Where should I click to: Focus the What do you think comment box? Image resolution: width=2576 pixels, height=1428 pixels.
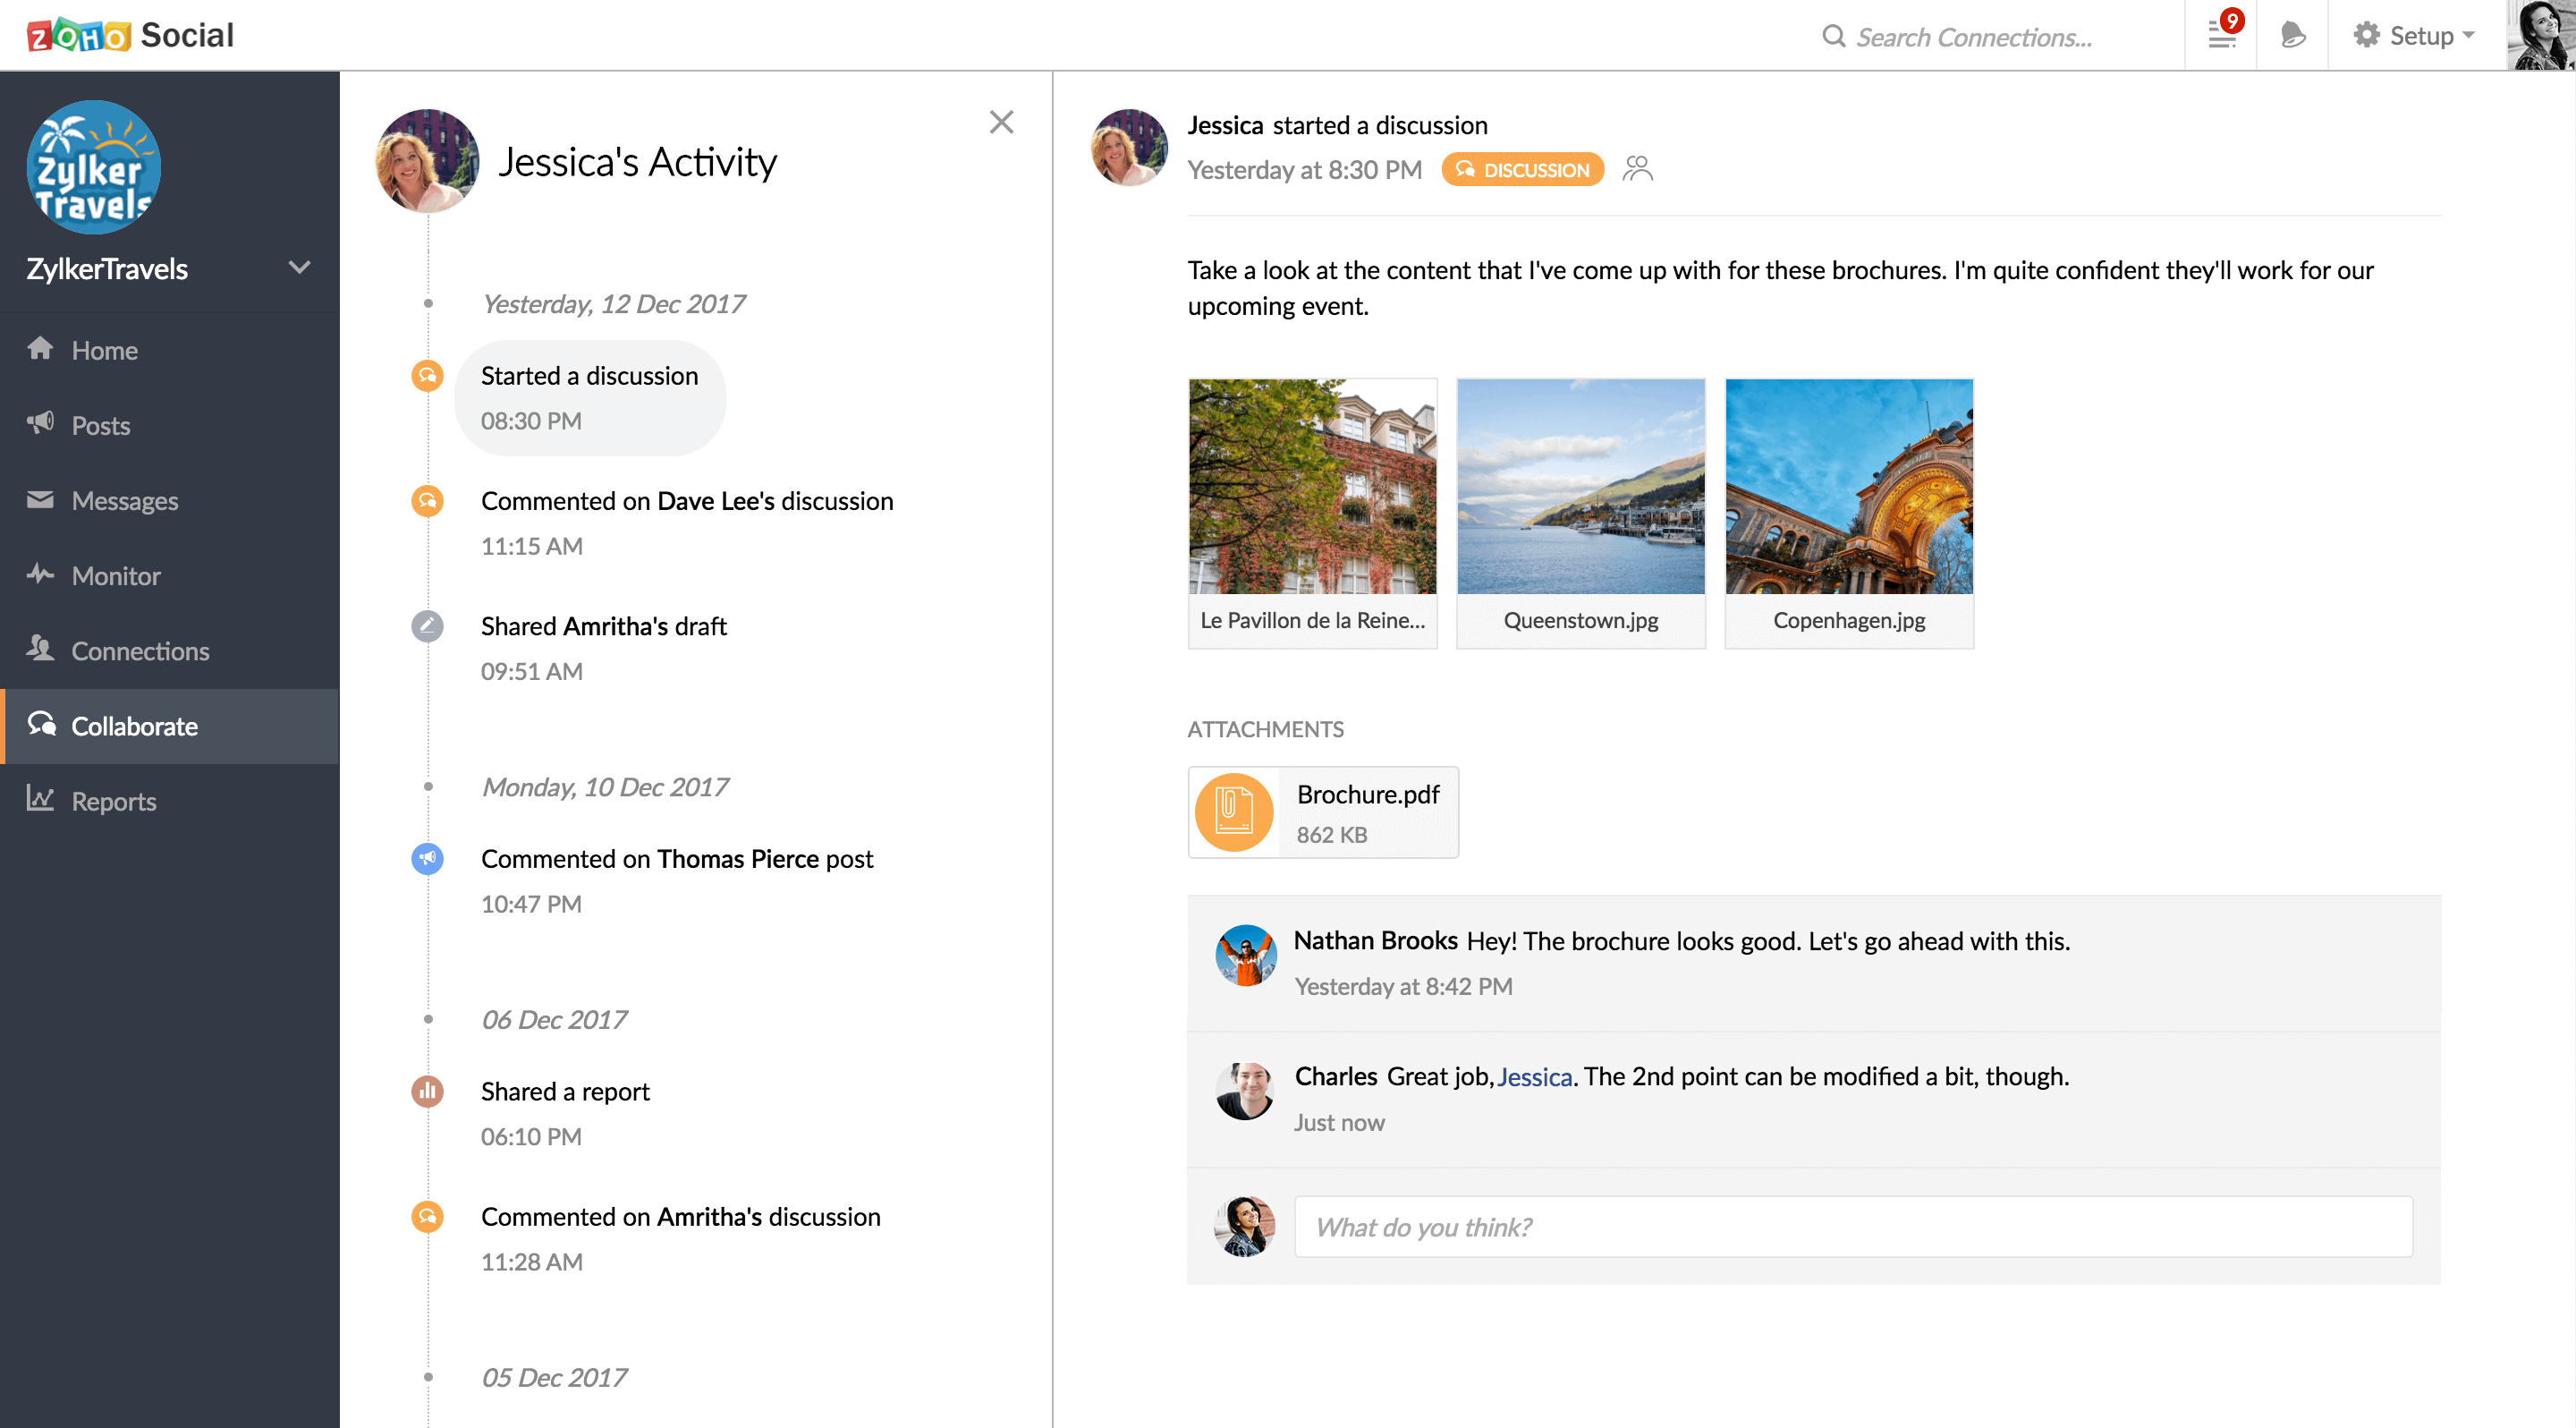pyautogui.click(x=1853, y=1226)
